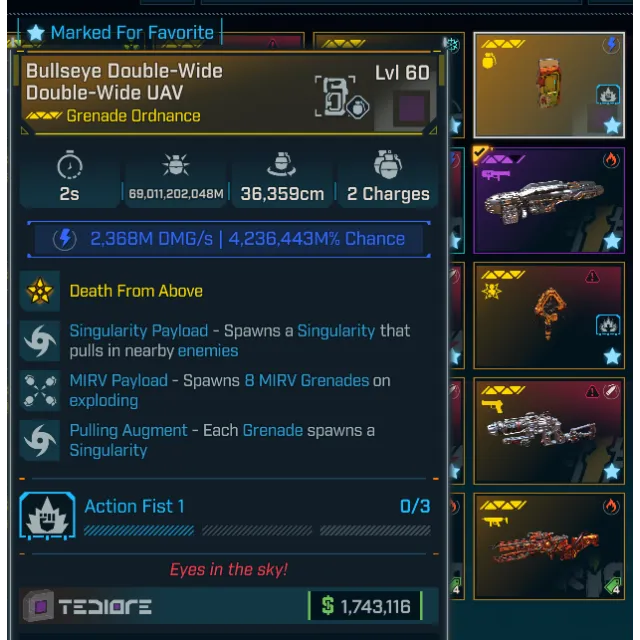
Task: Click the Action Fist 1 fist icon
Action: coord(47,516)
